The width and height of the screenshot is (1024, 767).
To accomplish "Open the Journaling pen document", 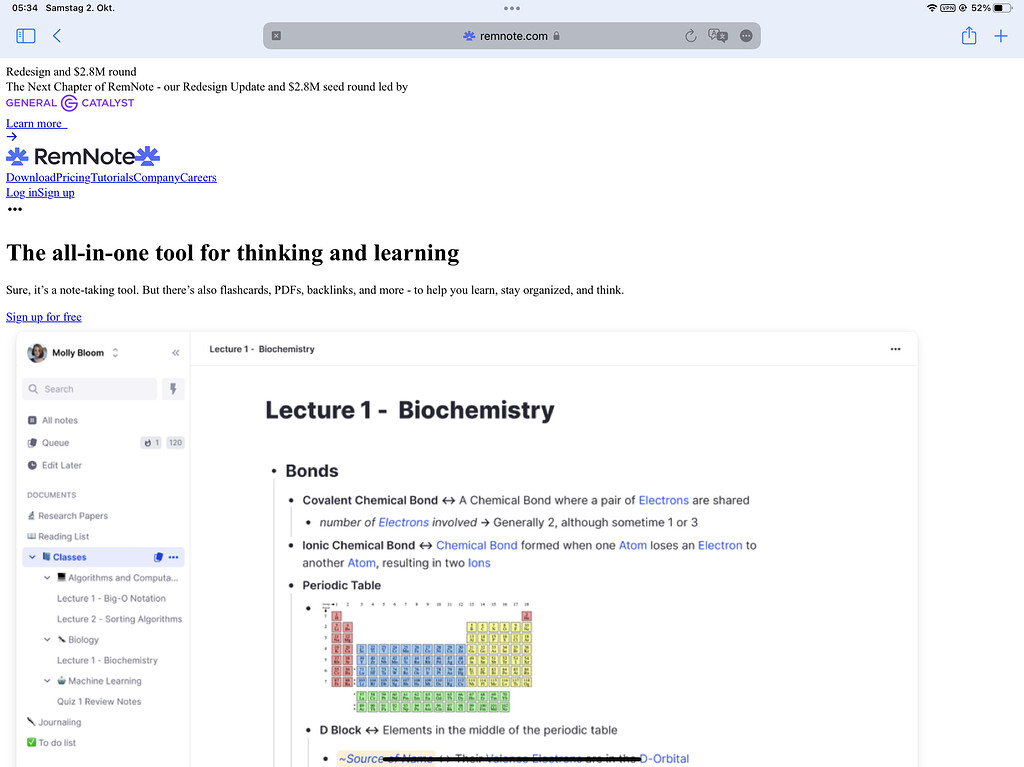I will click(x=34, y=721).
